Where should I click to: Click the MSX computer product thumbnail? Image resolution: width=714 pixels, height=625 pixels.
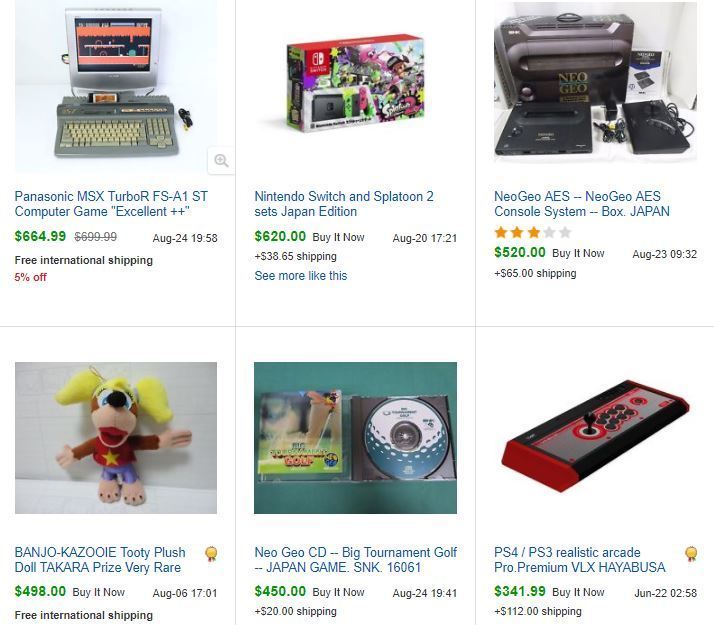coord(116,86)
